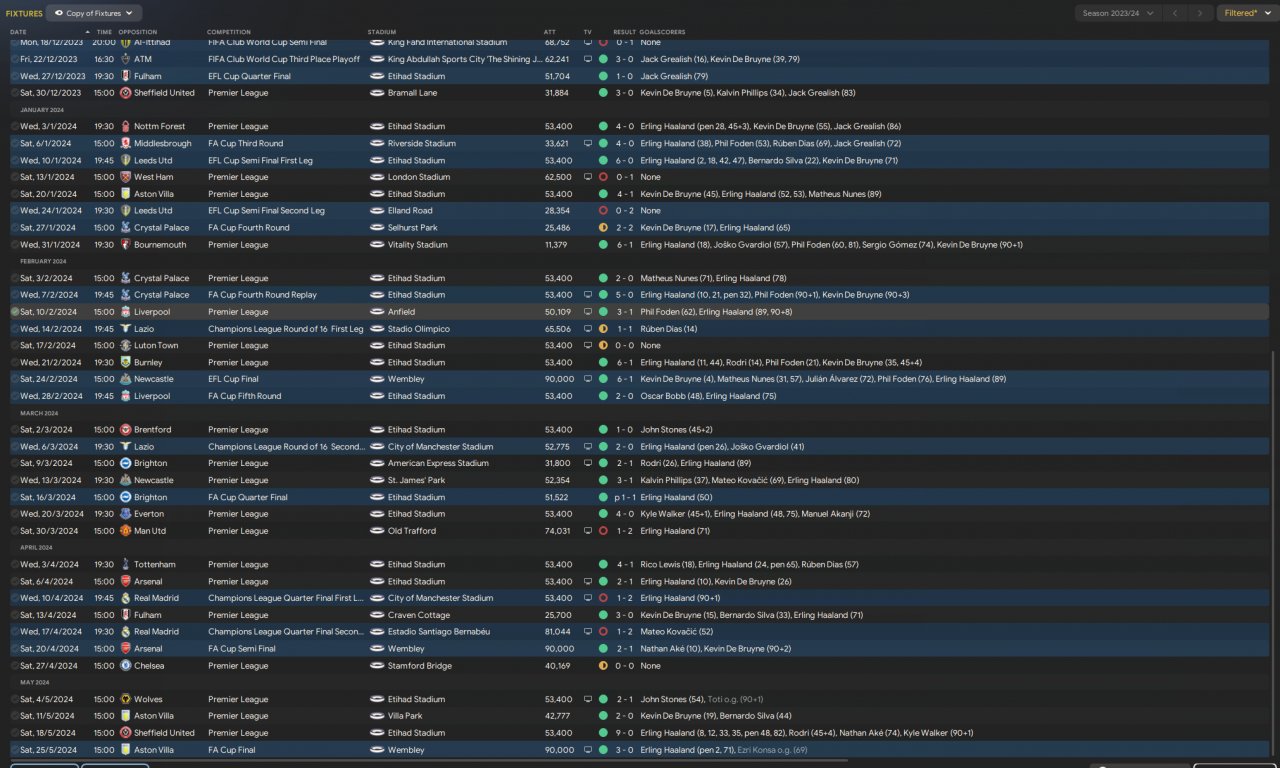Click the Al-Ittihad club badge
Viewport: 1280px width, 768px height.
(125, 43)
